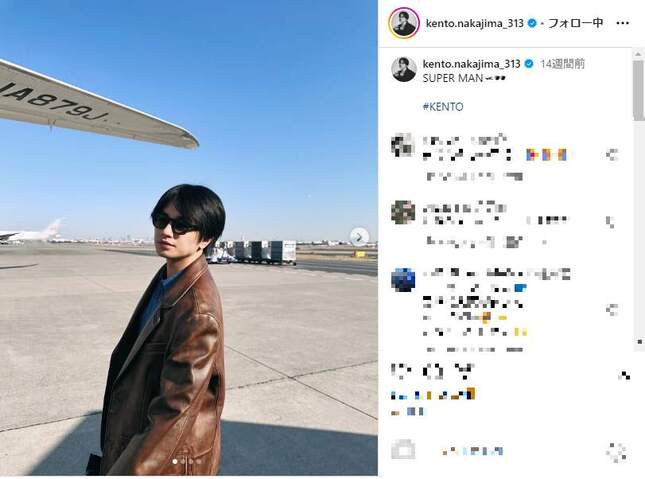Open kento.nakajima_313 profile from the header
The image size is (645, 479).
(474, 23)
